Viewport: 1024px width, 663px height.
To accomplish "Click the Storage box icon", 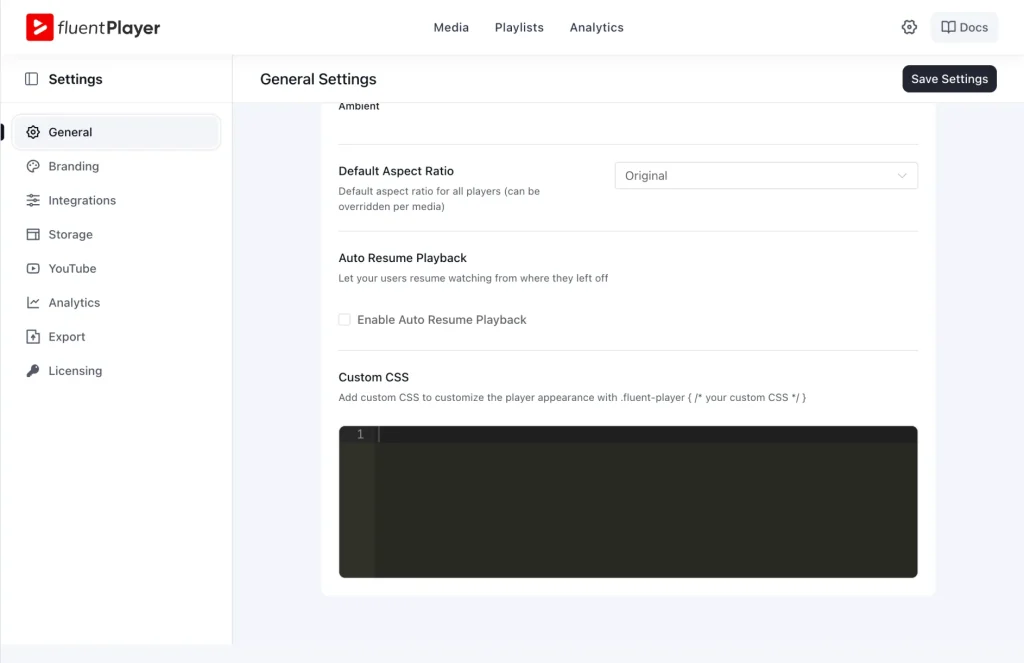I will coord(33,234).
